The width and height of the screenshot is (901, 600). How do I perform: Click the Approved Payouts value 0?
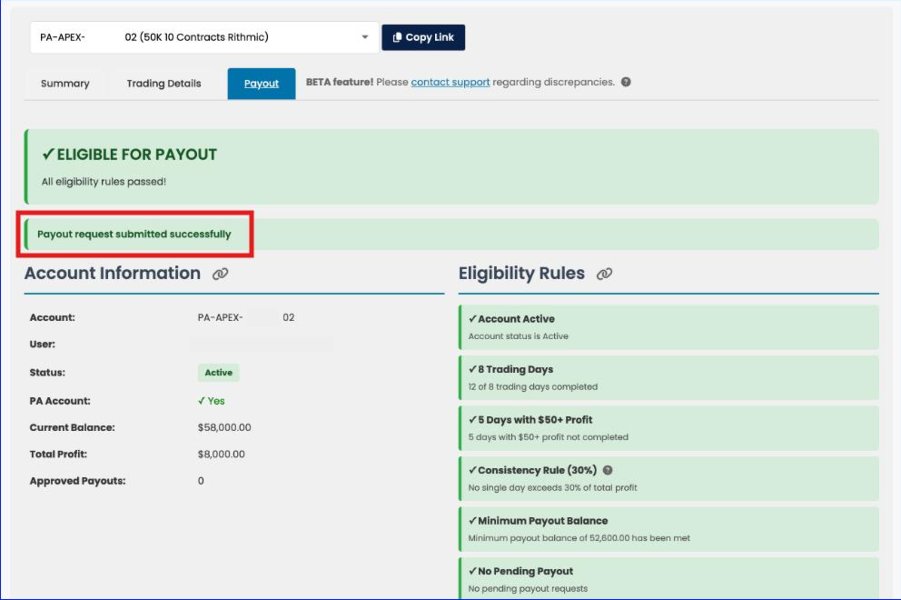(201, 481)
